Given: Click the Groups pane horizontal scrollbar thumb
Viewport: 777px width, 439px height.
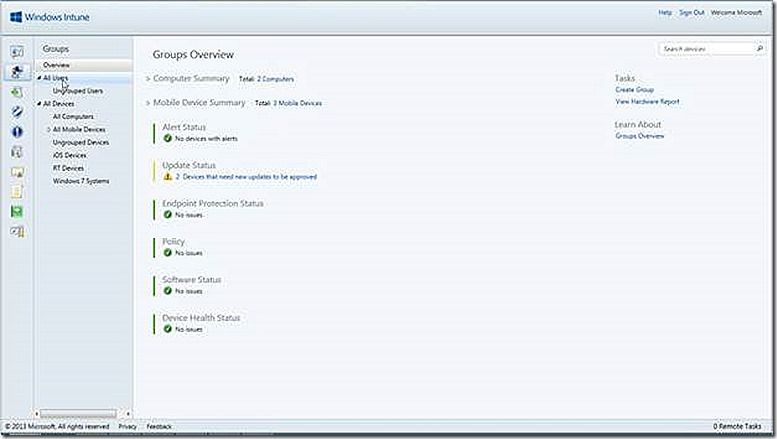Looking at the screenshot, I should 78,413.
